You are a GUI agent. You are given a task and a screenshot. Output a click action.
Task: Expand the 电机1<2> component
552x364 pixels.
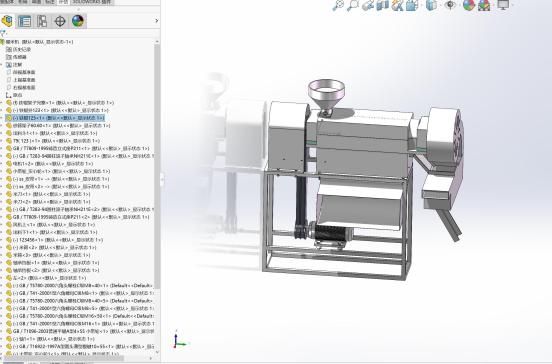[x=1, y=164]
